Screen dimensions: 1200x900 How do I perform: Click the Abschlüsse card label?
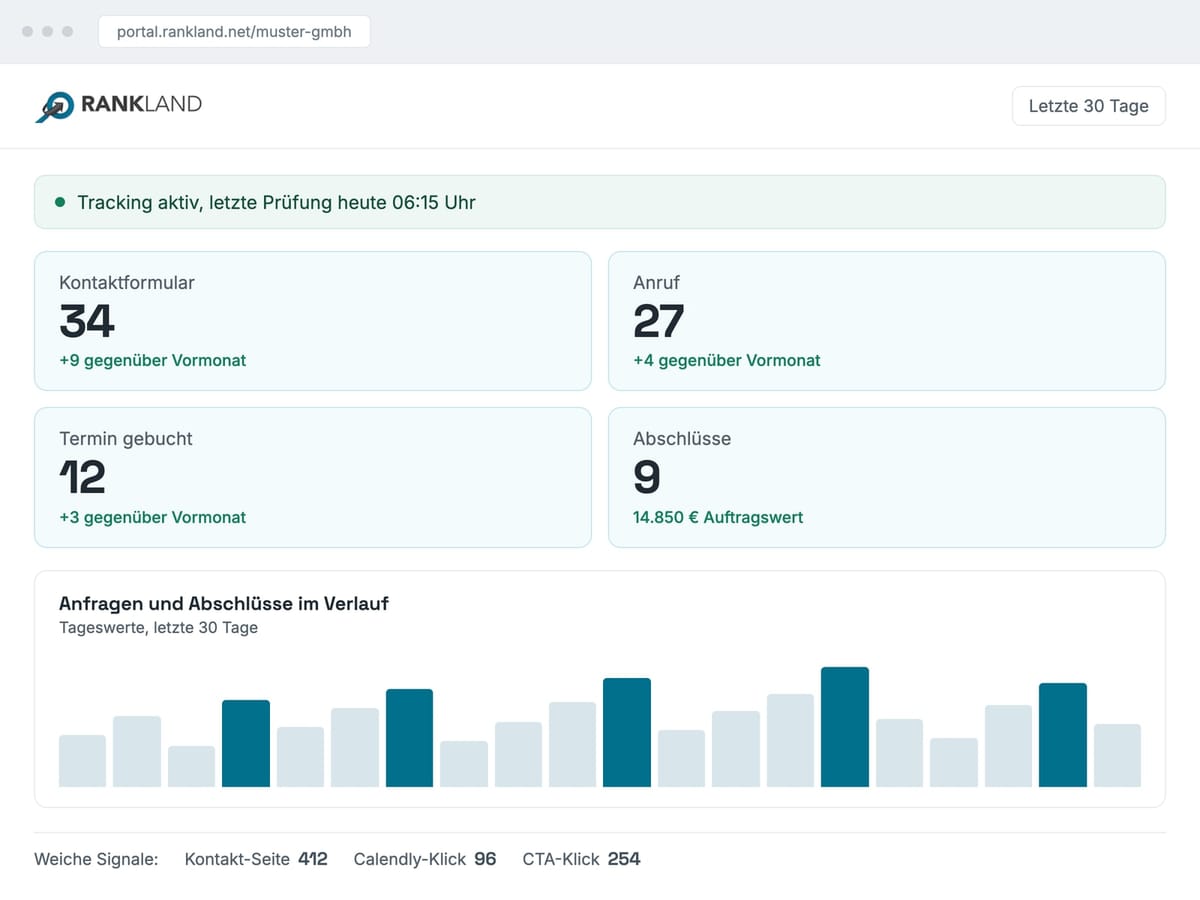click(x=682, y=438)
